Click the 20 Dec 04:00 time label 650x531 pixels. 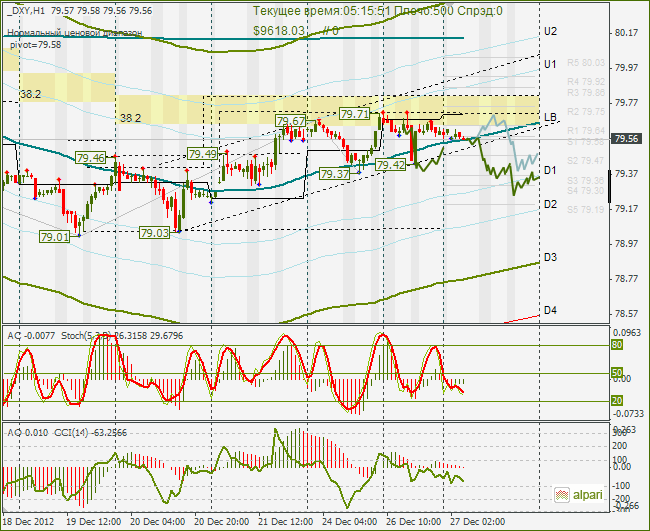point(158,521)
